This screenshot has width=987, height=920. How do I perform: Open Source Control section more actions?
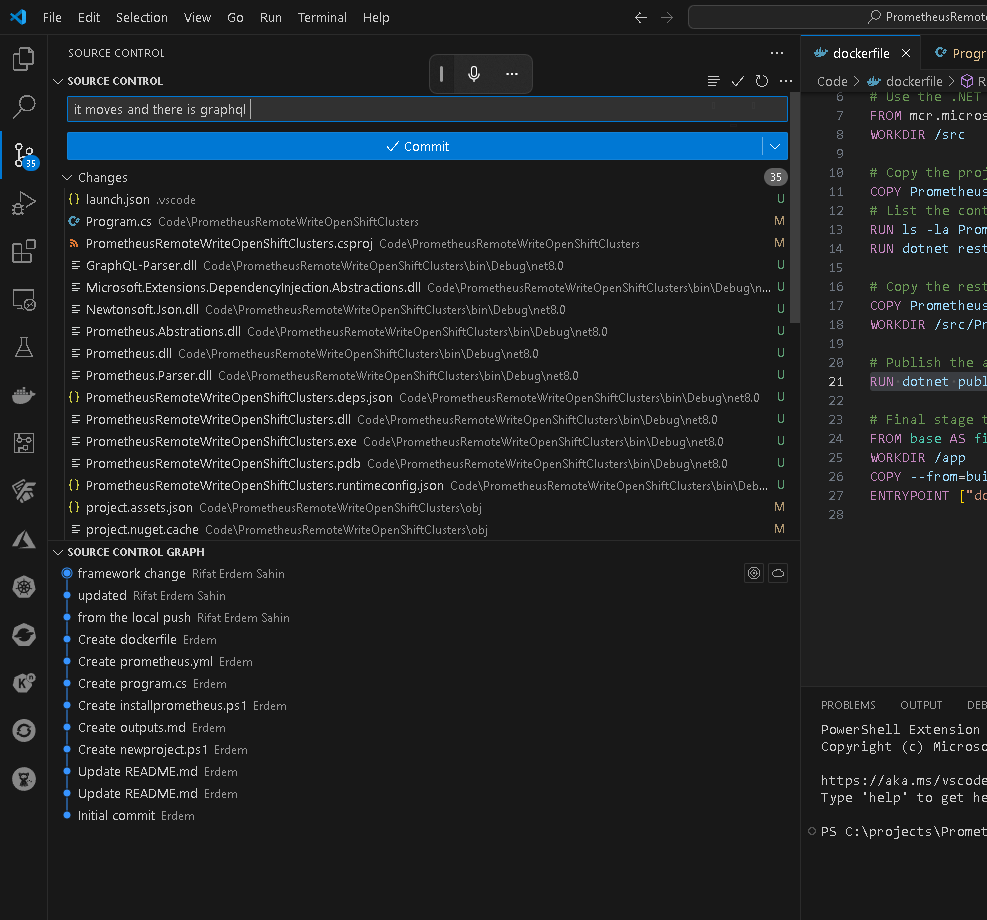point(786,81)
